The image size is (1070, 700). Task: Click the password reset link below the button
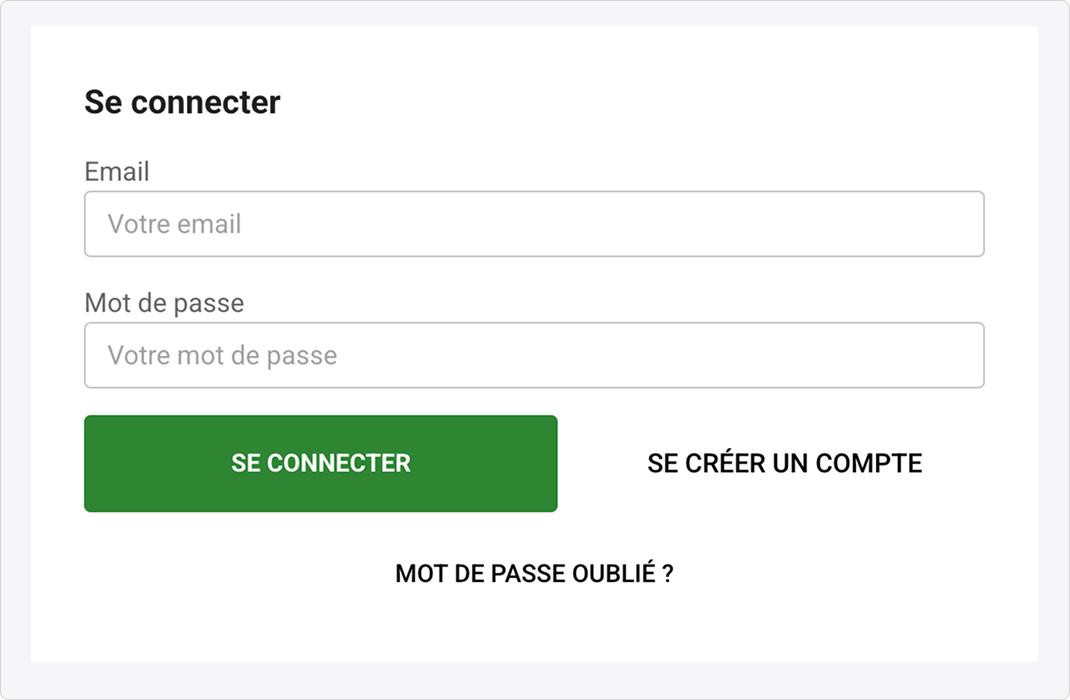535,574
